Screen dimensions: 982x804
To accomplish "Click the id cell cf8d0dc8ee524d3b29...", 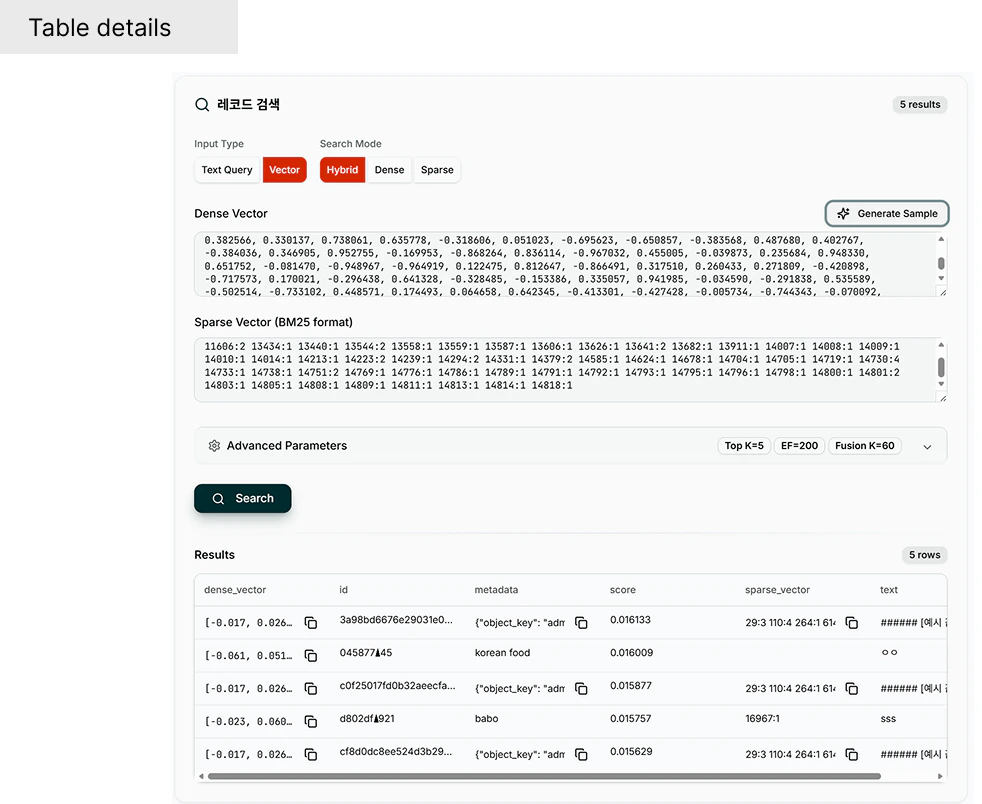I will click(396, 751).
